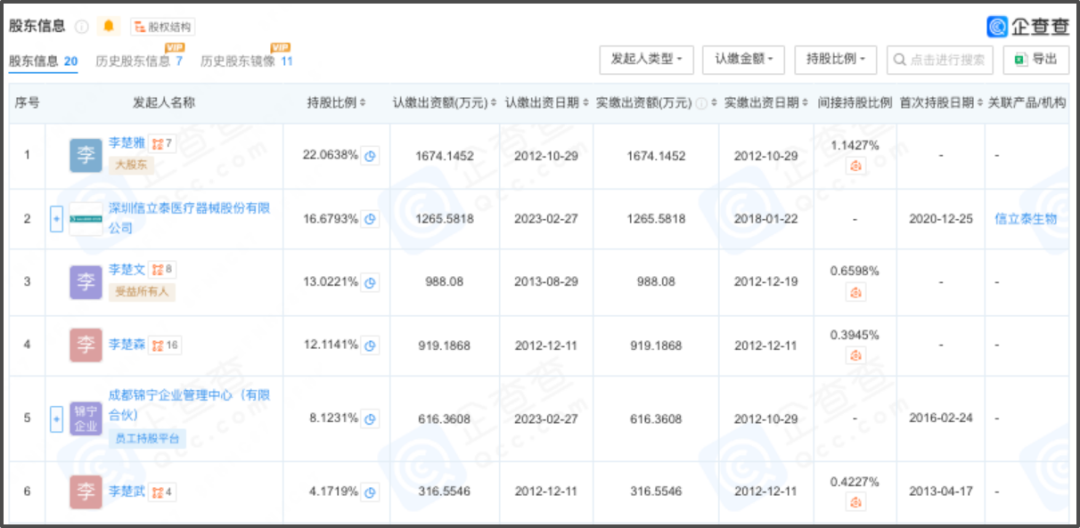Click info icon in 实缴出资额 column header
This screenshot has width=1080, height=528.
701,103
